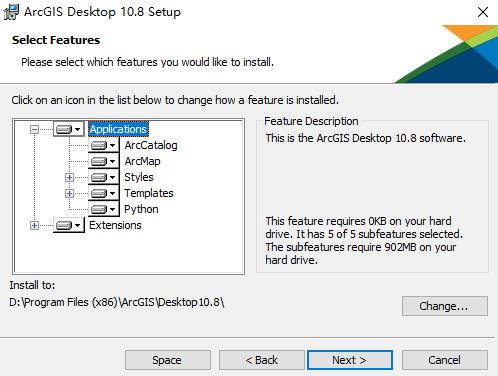498x376 pixels.
Task: Click Change... to modify install folder
Action: (445, 306)
